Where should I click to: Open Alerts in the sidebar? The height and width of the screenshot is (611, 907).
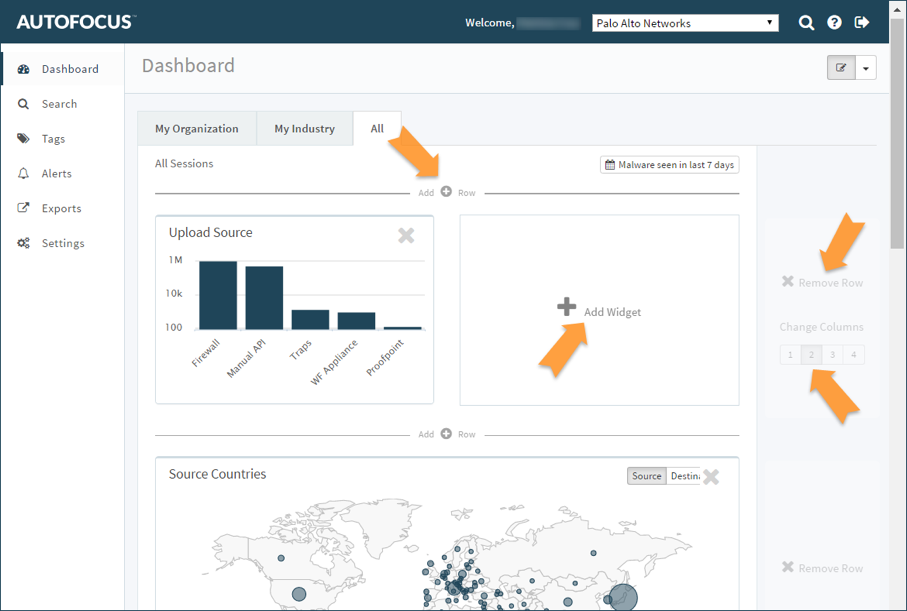coord(62,173)
